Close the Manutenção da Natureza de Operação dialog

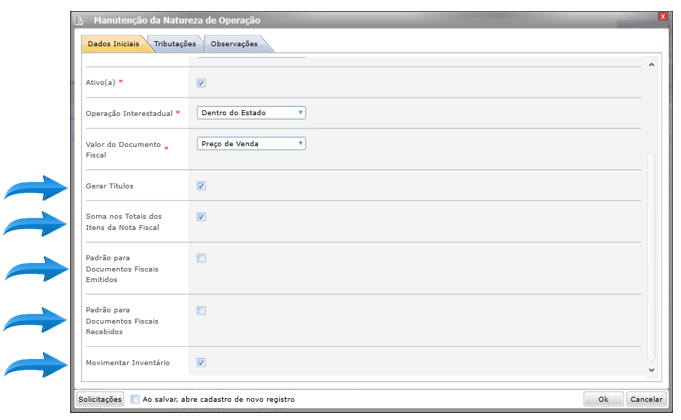point(662,17)
